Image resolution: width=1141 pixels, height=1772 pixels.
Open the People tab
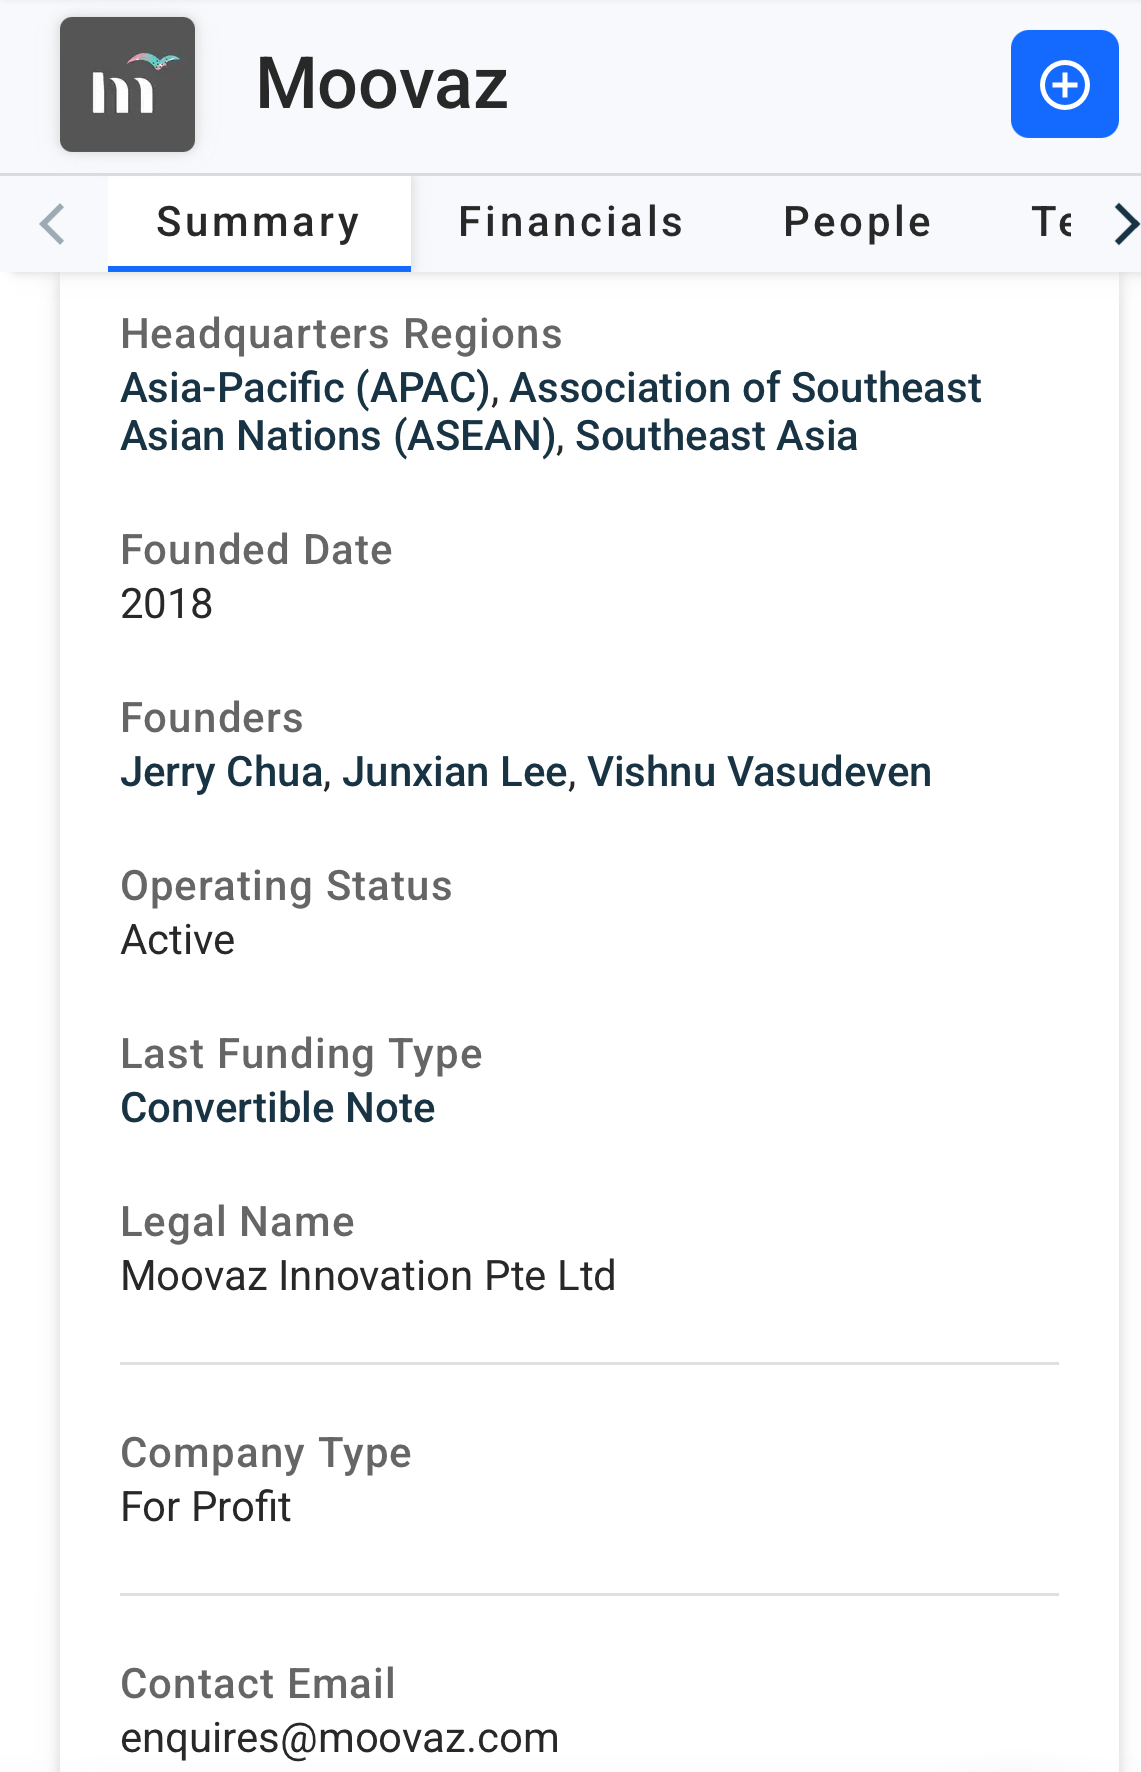[857, 223]
